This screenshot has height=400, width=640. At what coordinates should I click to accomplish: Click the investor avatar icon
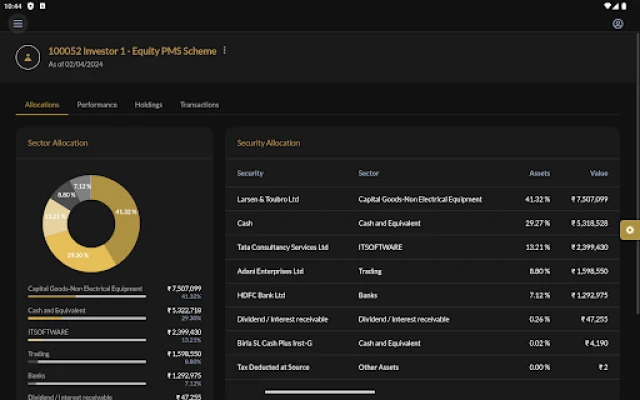(28, 57)
